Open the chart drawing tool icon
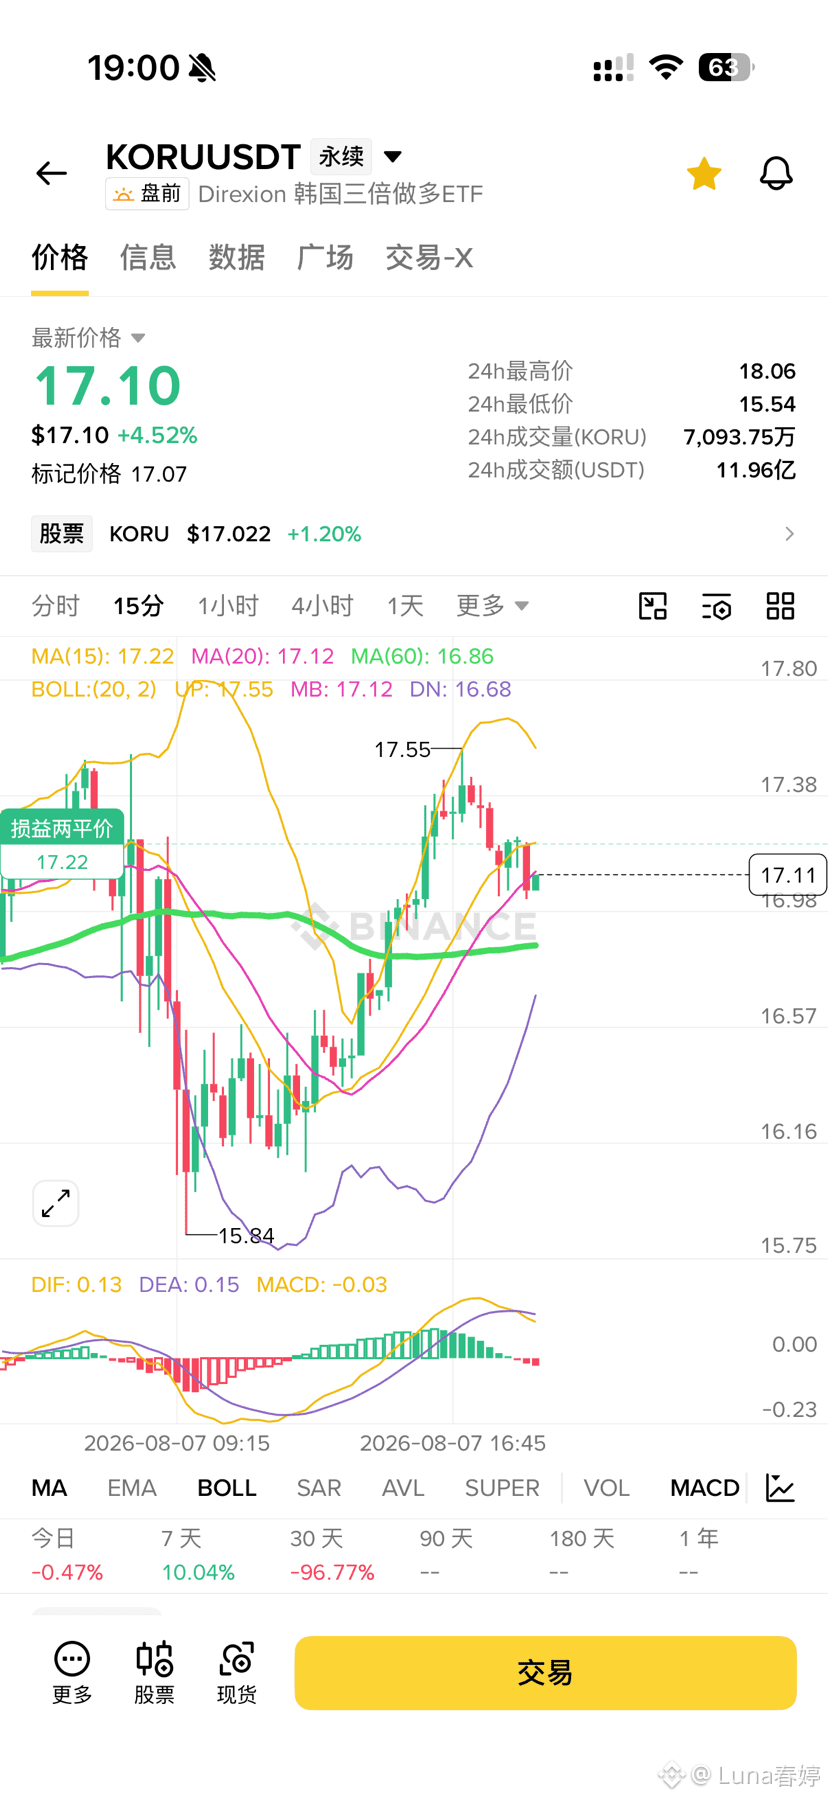Screen dimensions: 828x1801 click(x=653, y=606)
